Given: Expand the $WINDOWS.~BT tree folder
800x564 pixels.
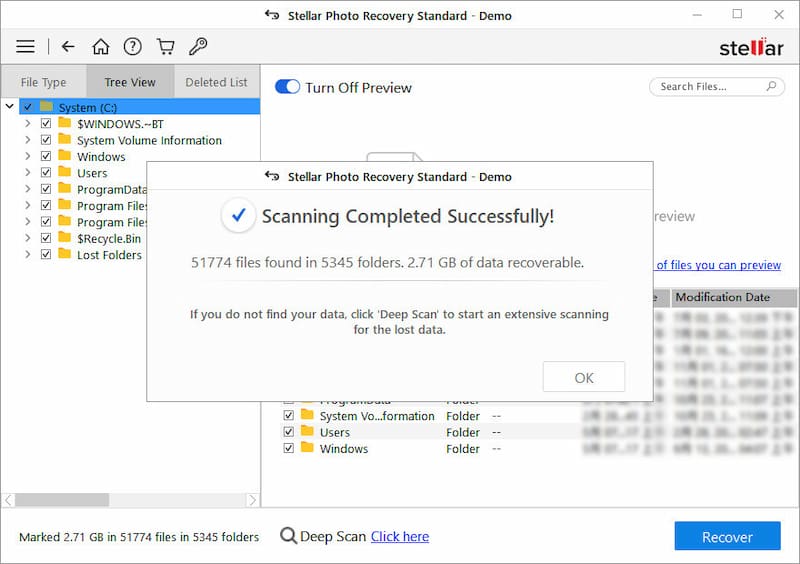Looking at the screenshot, I should tap(28, 124).
